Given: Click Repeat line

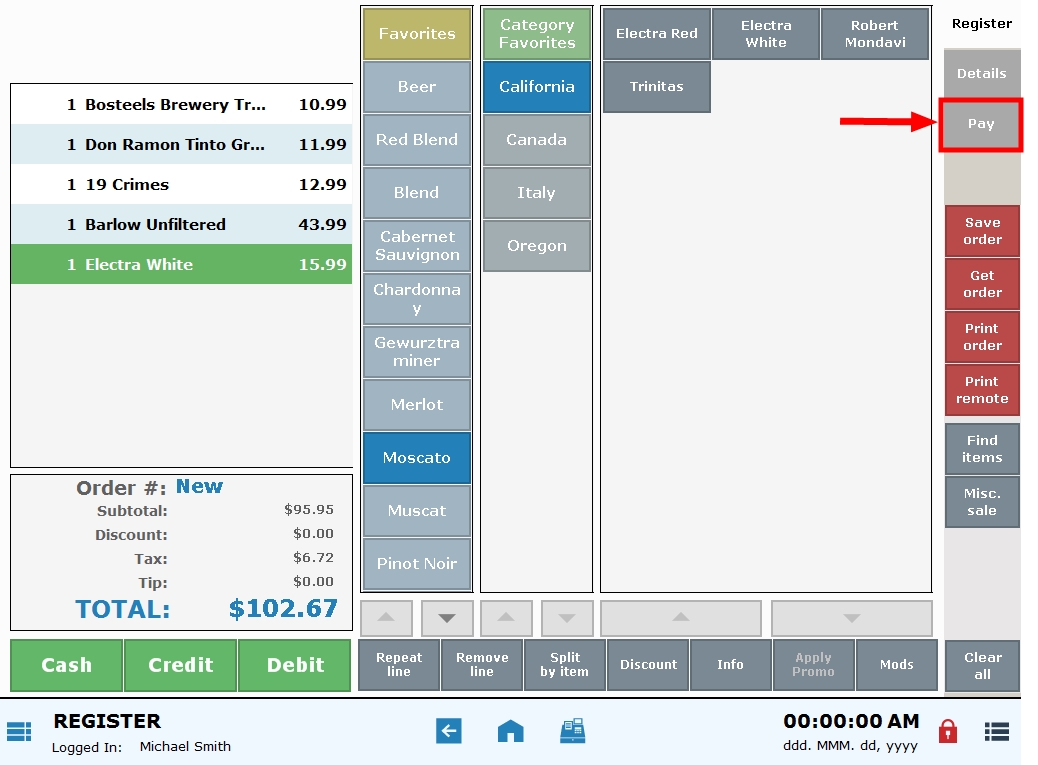Looking at the screenshot, I should tap(399, 664).
